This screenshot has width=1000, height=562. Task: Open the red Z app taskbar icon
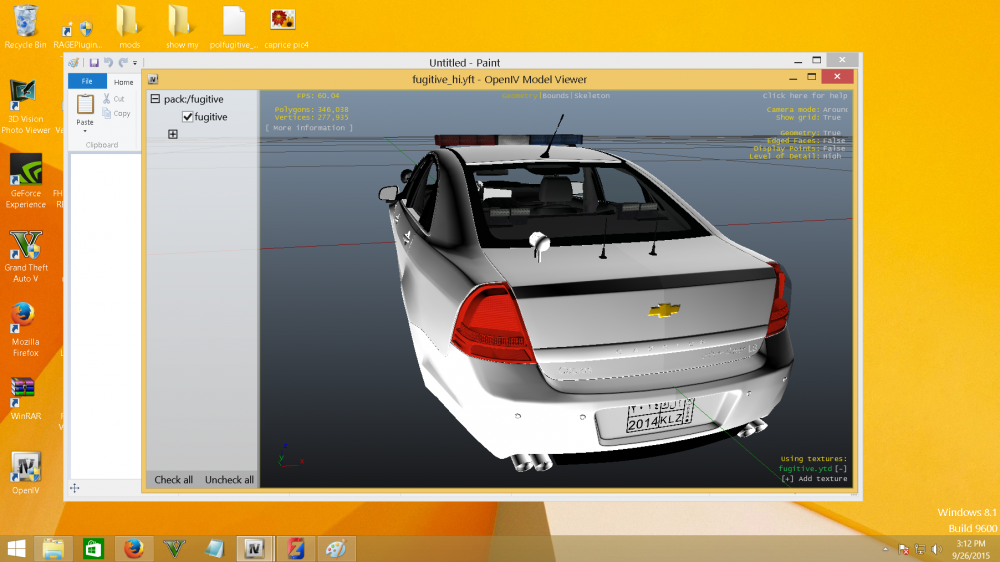click(295, 549)
